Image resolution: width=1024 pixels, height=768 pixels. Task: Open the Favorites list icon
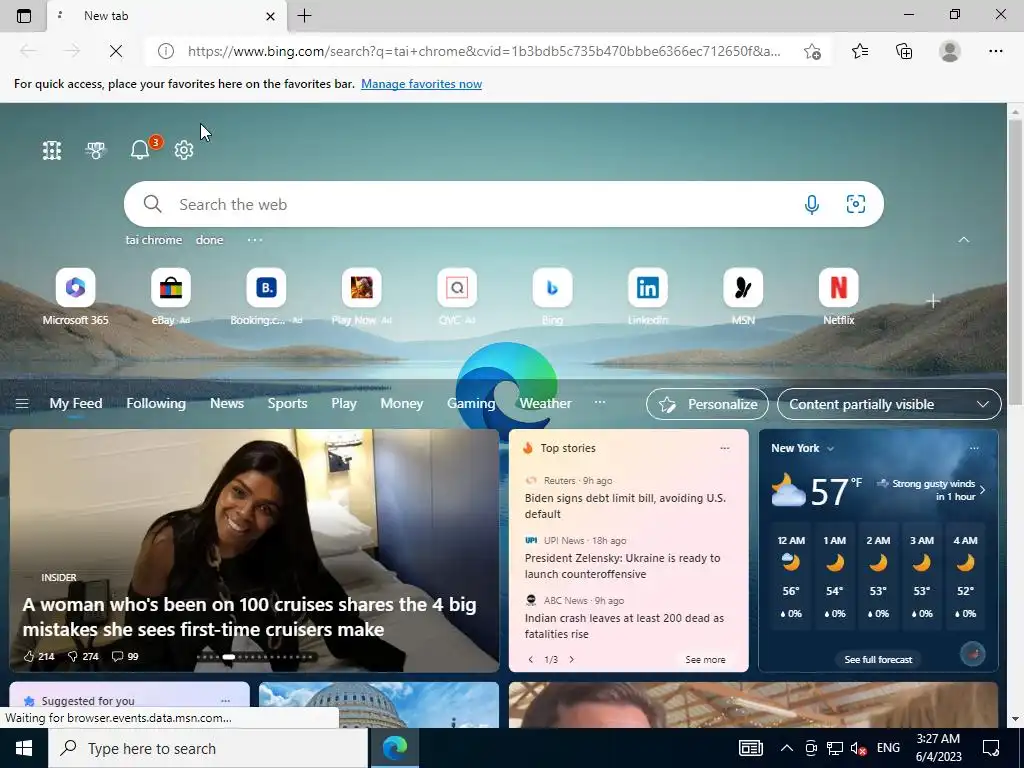tap(859, 51)
